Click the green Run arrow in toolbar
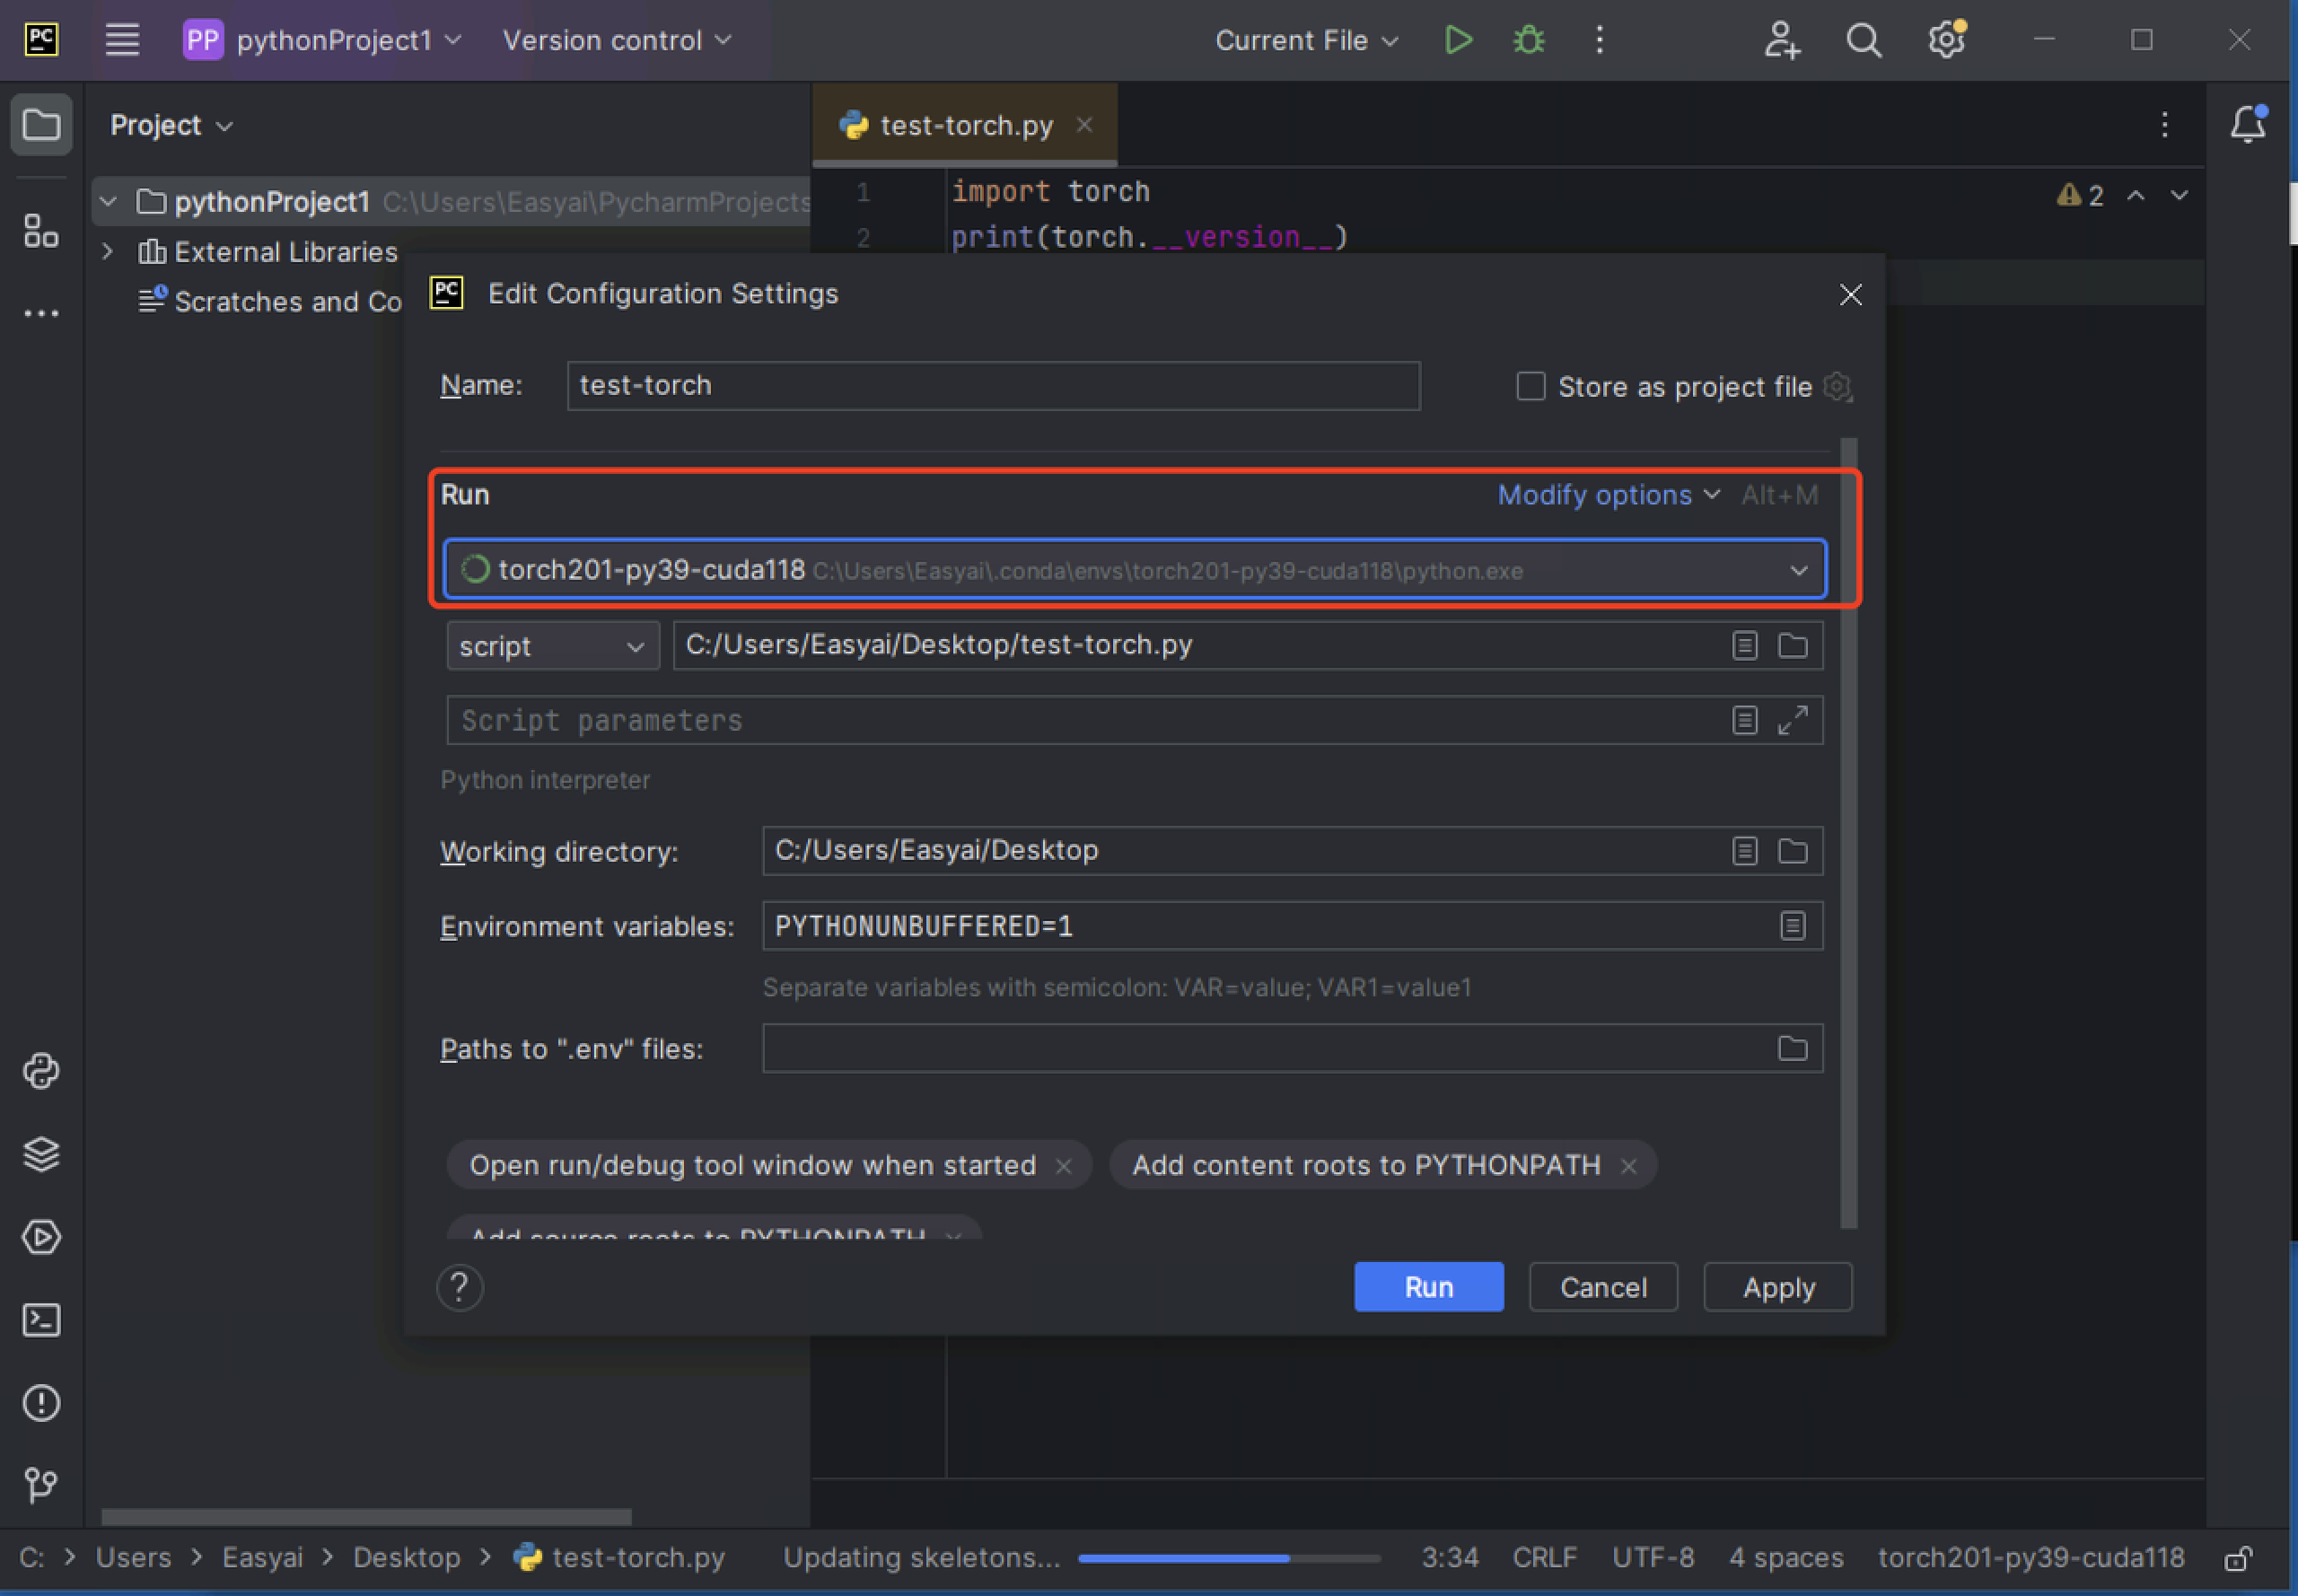Image resolution: width=2298 pixels, height=1596 pixels. 1458,40
